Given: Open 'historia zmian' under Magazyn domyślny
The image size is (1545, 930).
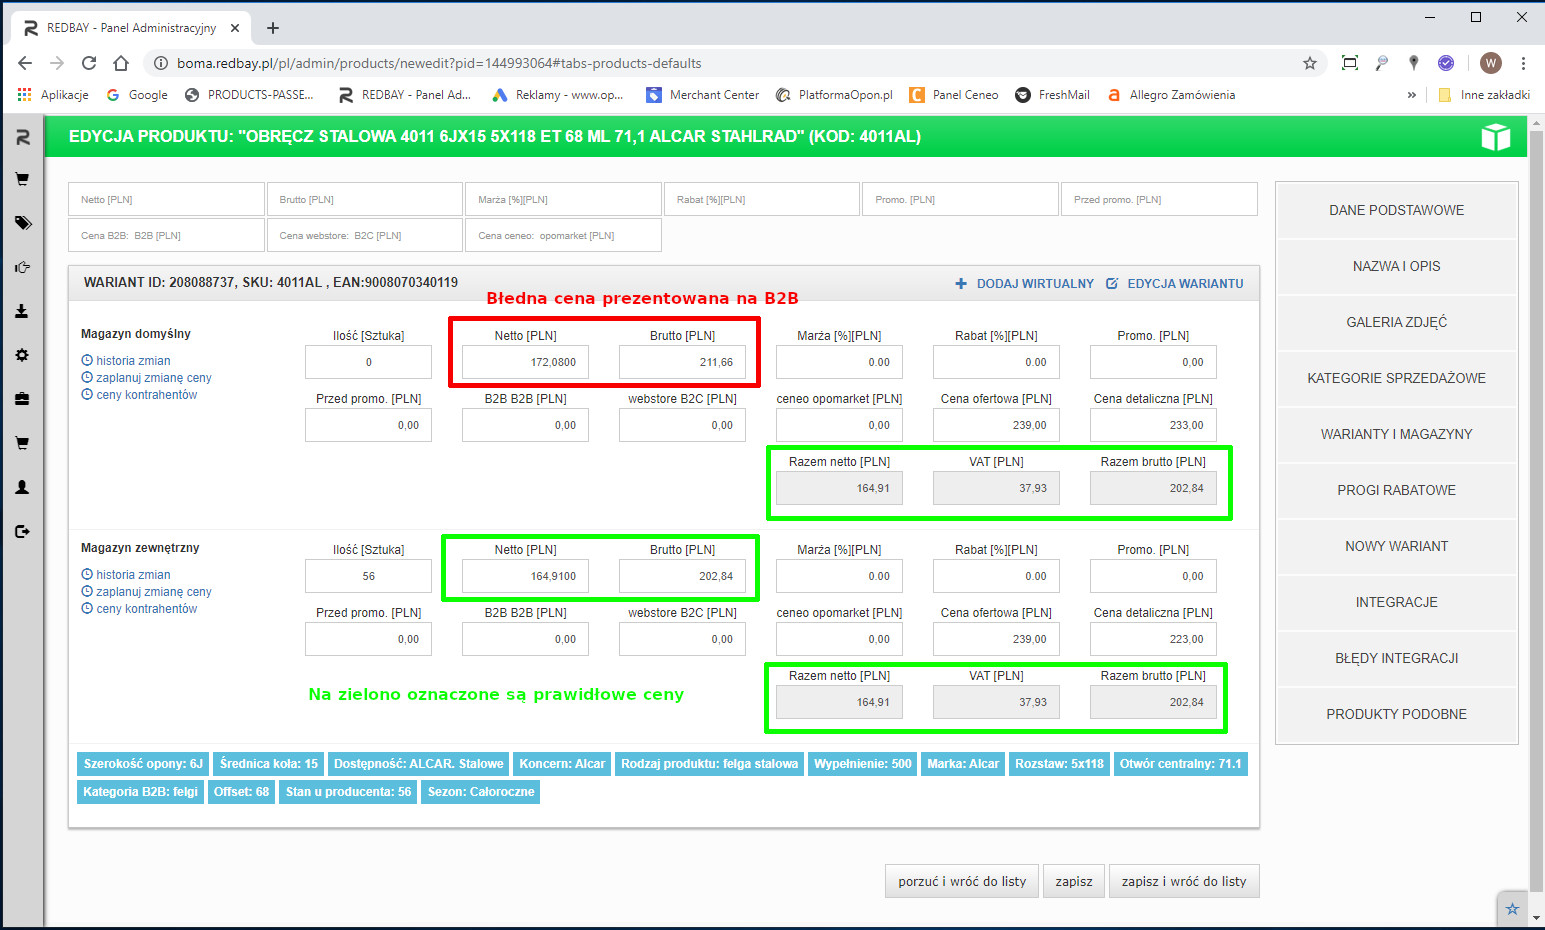Looking at the screenshot, I should 133,361.
